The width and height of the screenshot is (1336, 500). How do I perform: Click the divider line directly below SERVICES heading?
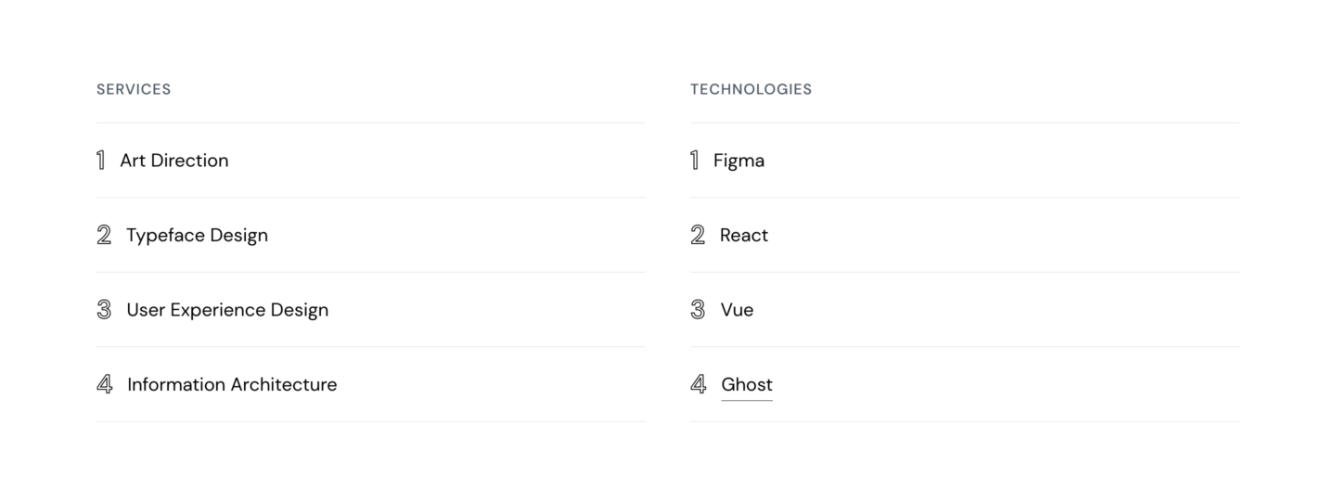point(370,123)
